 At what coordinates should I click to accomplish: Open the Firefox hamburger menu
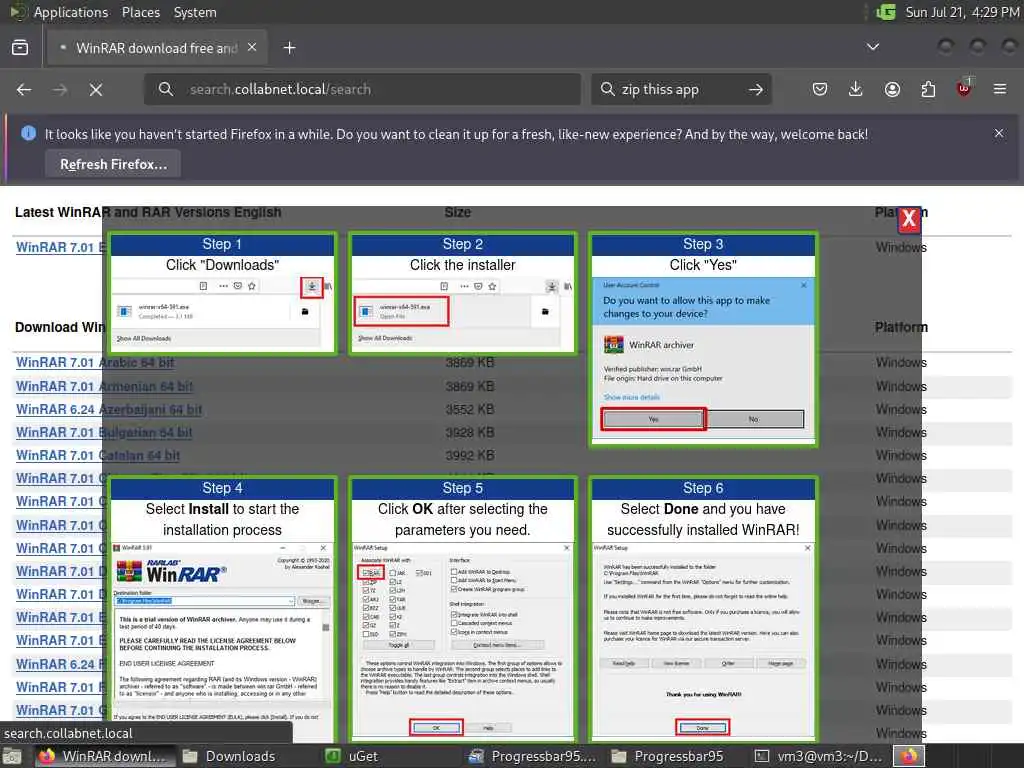click(x=1000, y=89)
